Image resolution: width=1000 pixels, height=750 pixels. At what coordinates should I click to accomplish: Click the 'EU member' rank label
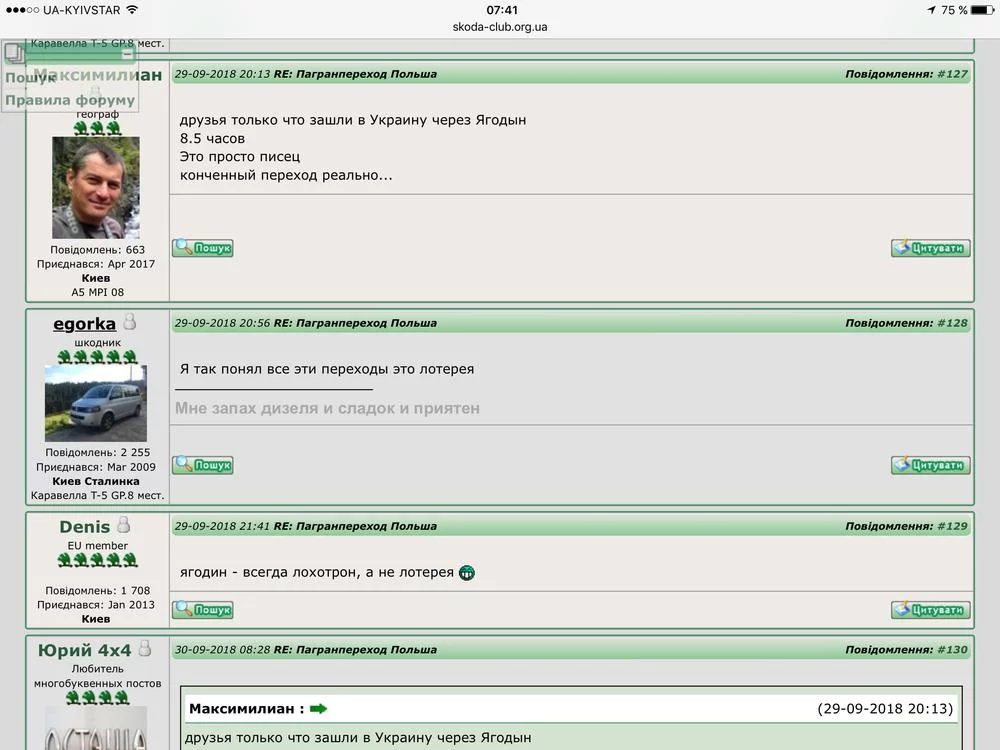[x=98, y=546]
